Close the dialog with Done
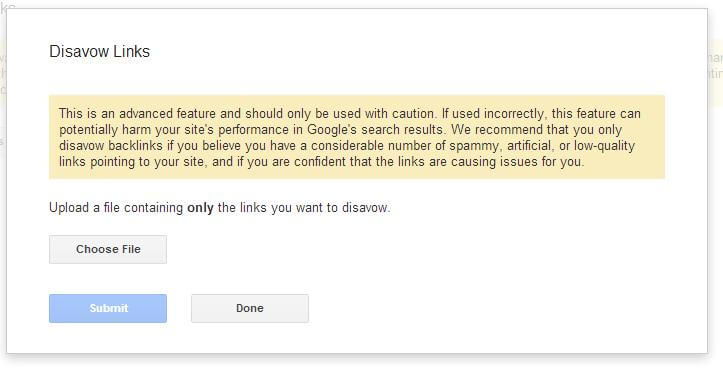Image resolution: width=723 pixels, height=375 pixels. [250, 309]
